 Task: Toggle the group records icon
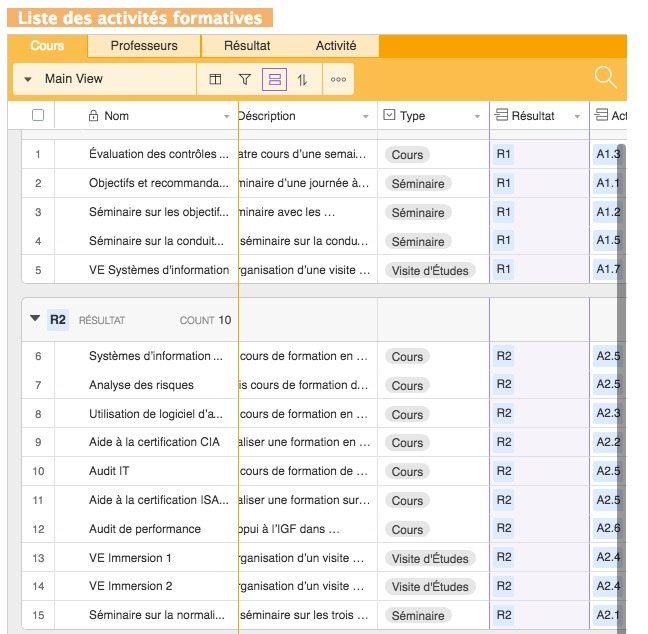coord(274,79)
